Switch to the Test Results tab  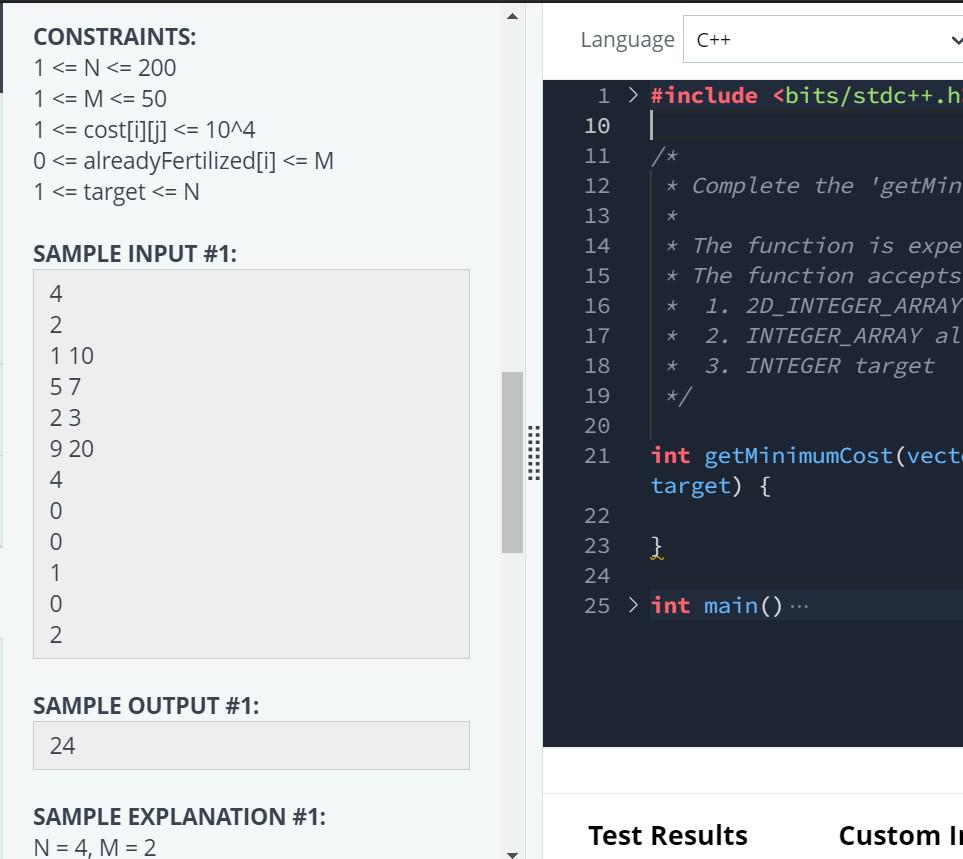668,835
